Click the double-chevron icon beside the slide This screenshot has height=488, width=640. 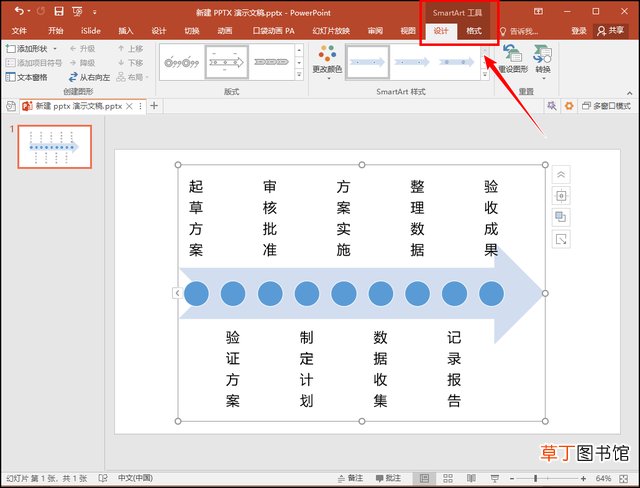[x=561, y=175]
